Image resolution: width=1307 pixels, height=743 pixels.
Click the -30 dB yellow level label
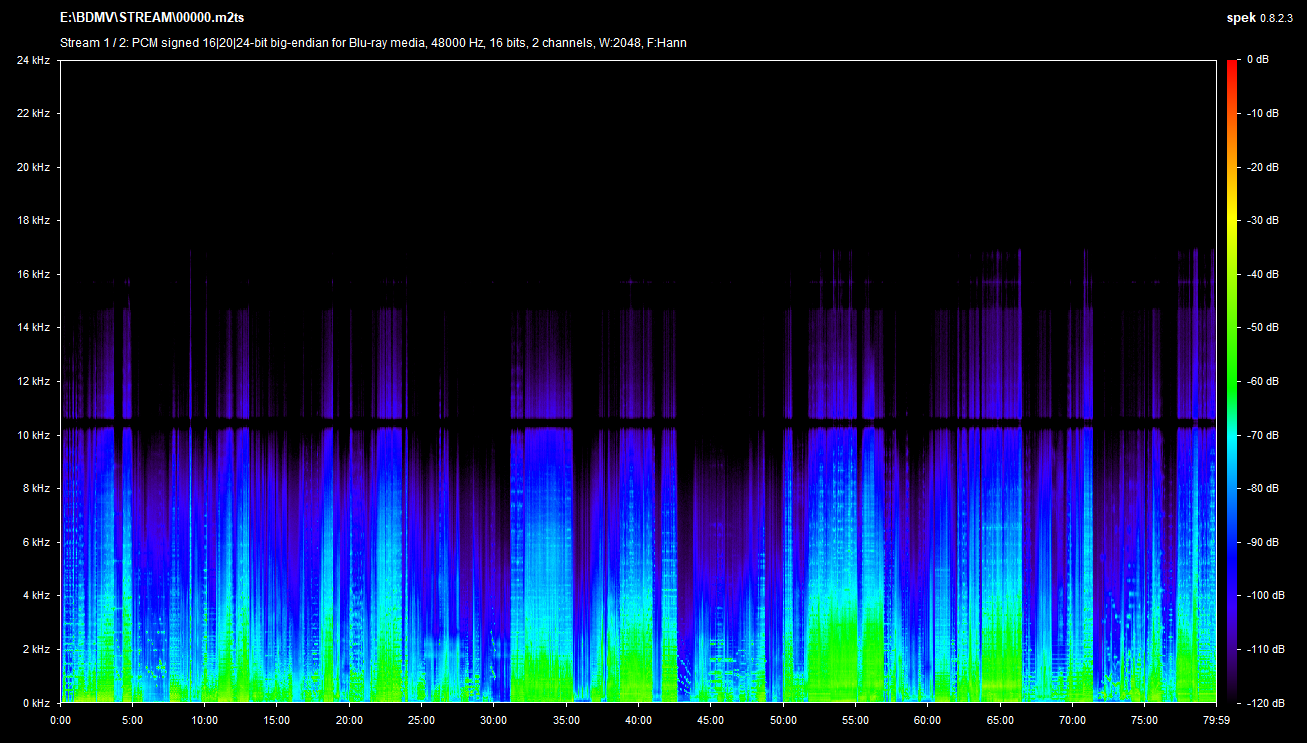click(1262, 220)
